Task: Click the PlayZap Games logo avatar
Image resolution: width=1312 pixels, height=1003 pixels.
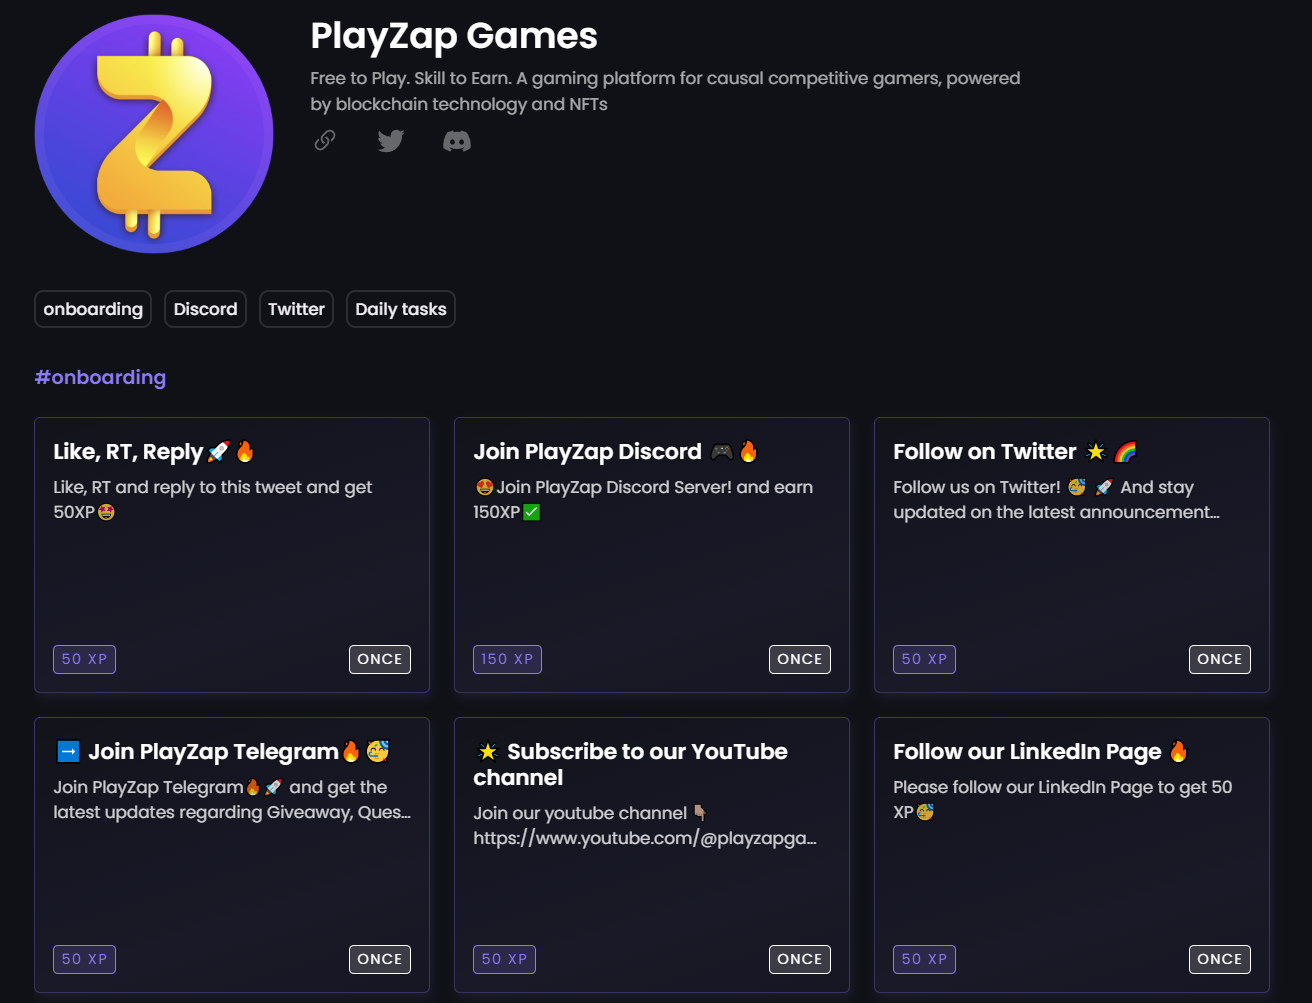Action: coord(153,133)
